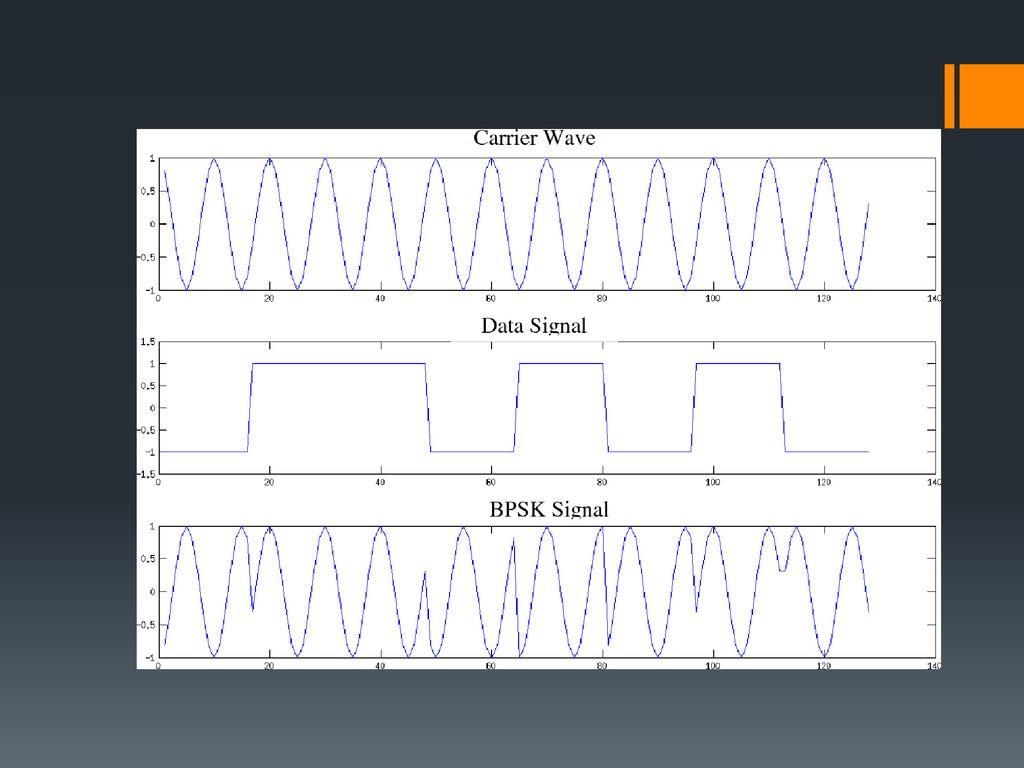The image size is (1024, 768).
Task: Select the Carrier Wave sine plot
Action: 547,224
